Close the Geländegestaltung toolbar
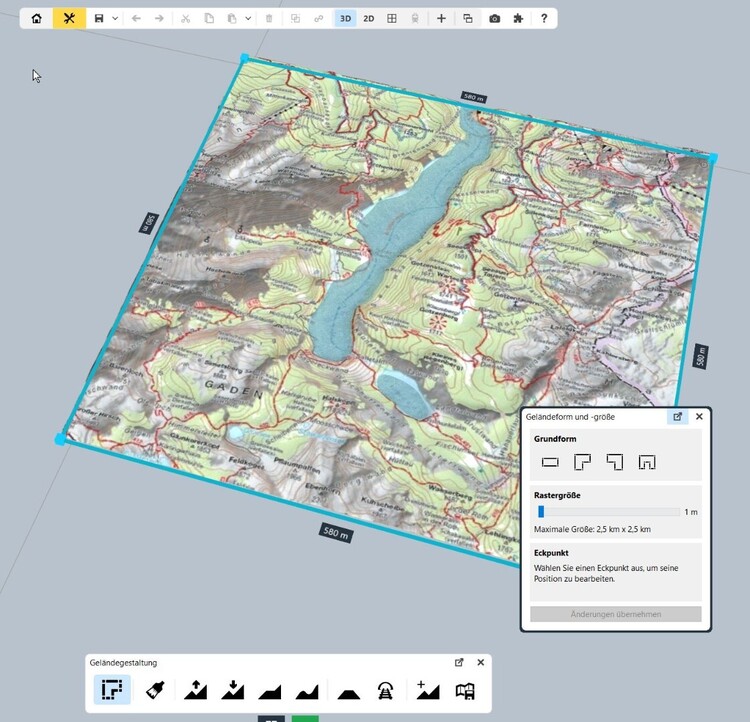 (x=481, y=662)
